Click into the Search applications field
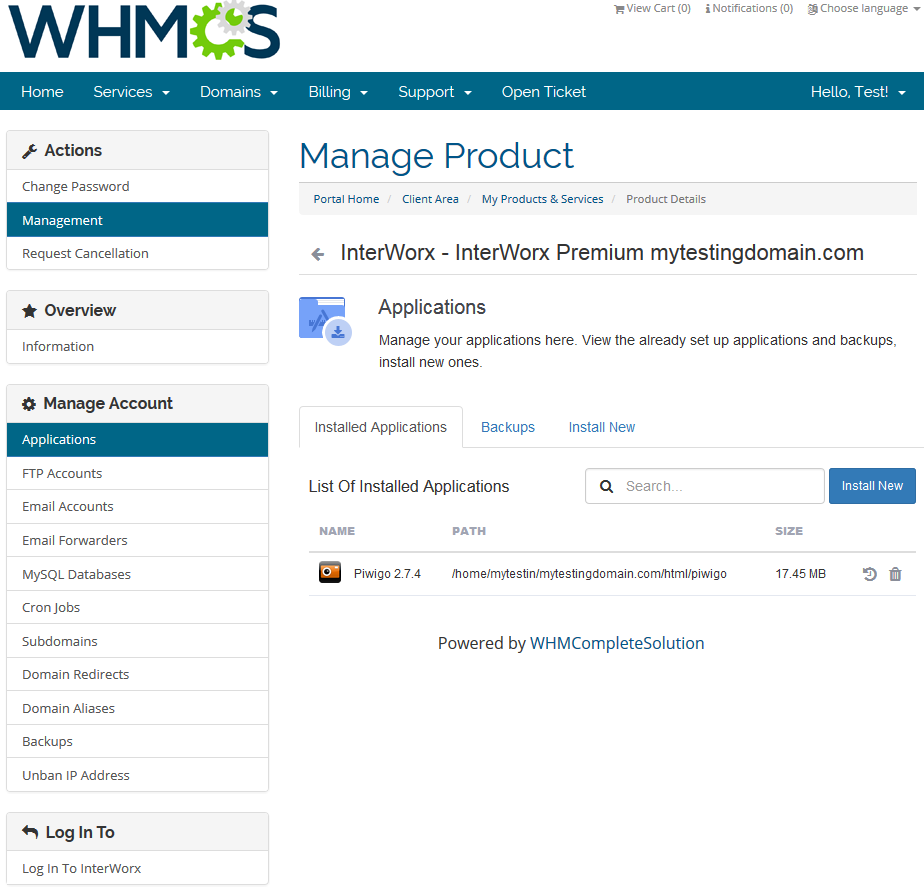Viewport: 924px width, 890px height. (705, 486)
